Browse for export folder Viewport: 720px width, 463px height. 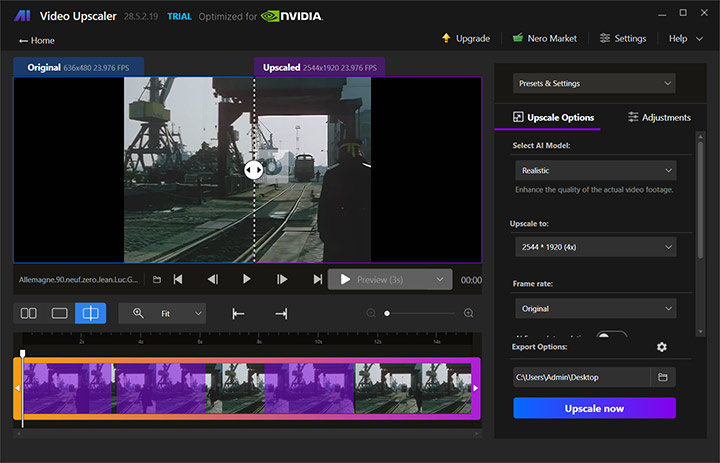663,377
